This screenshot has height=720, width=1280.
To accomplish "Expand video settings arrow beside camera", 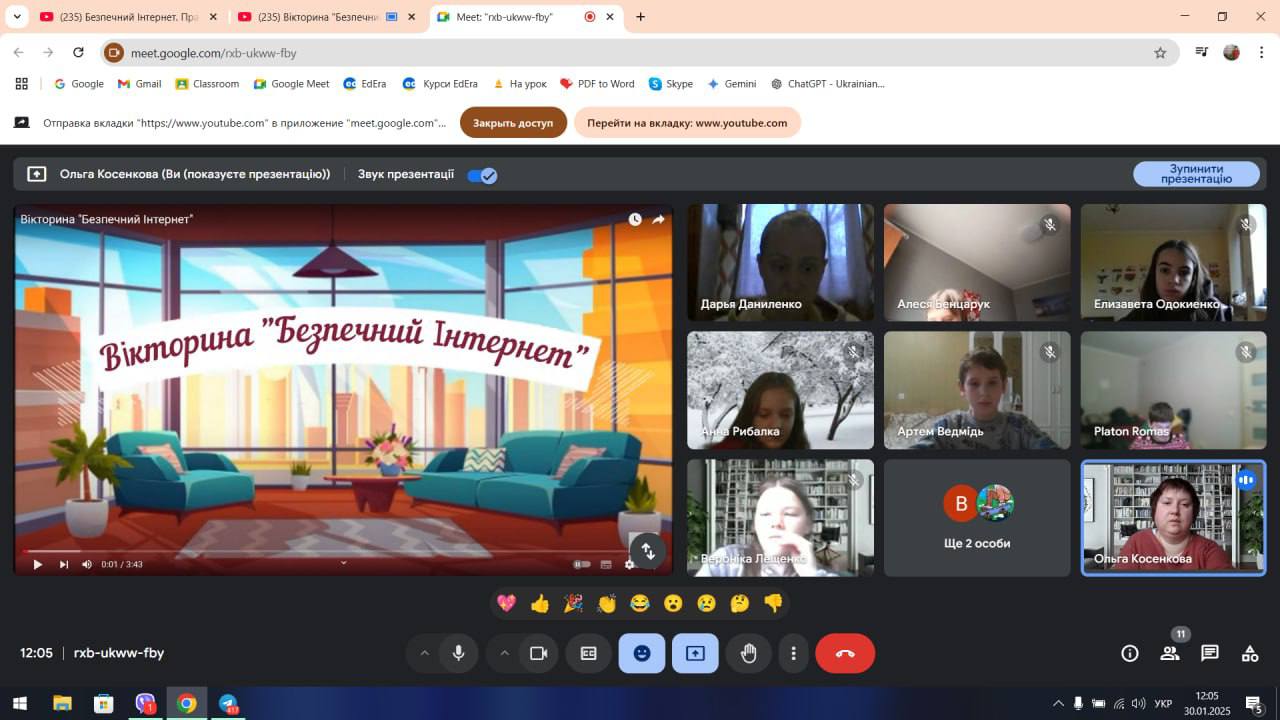I will (x=504, y=653).
